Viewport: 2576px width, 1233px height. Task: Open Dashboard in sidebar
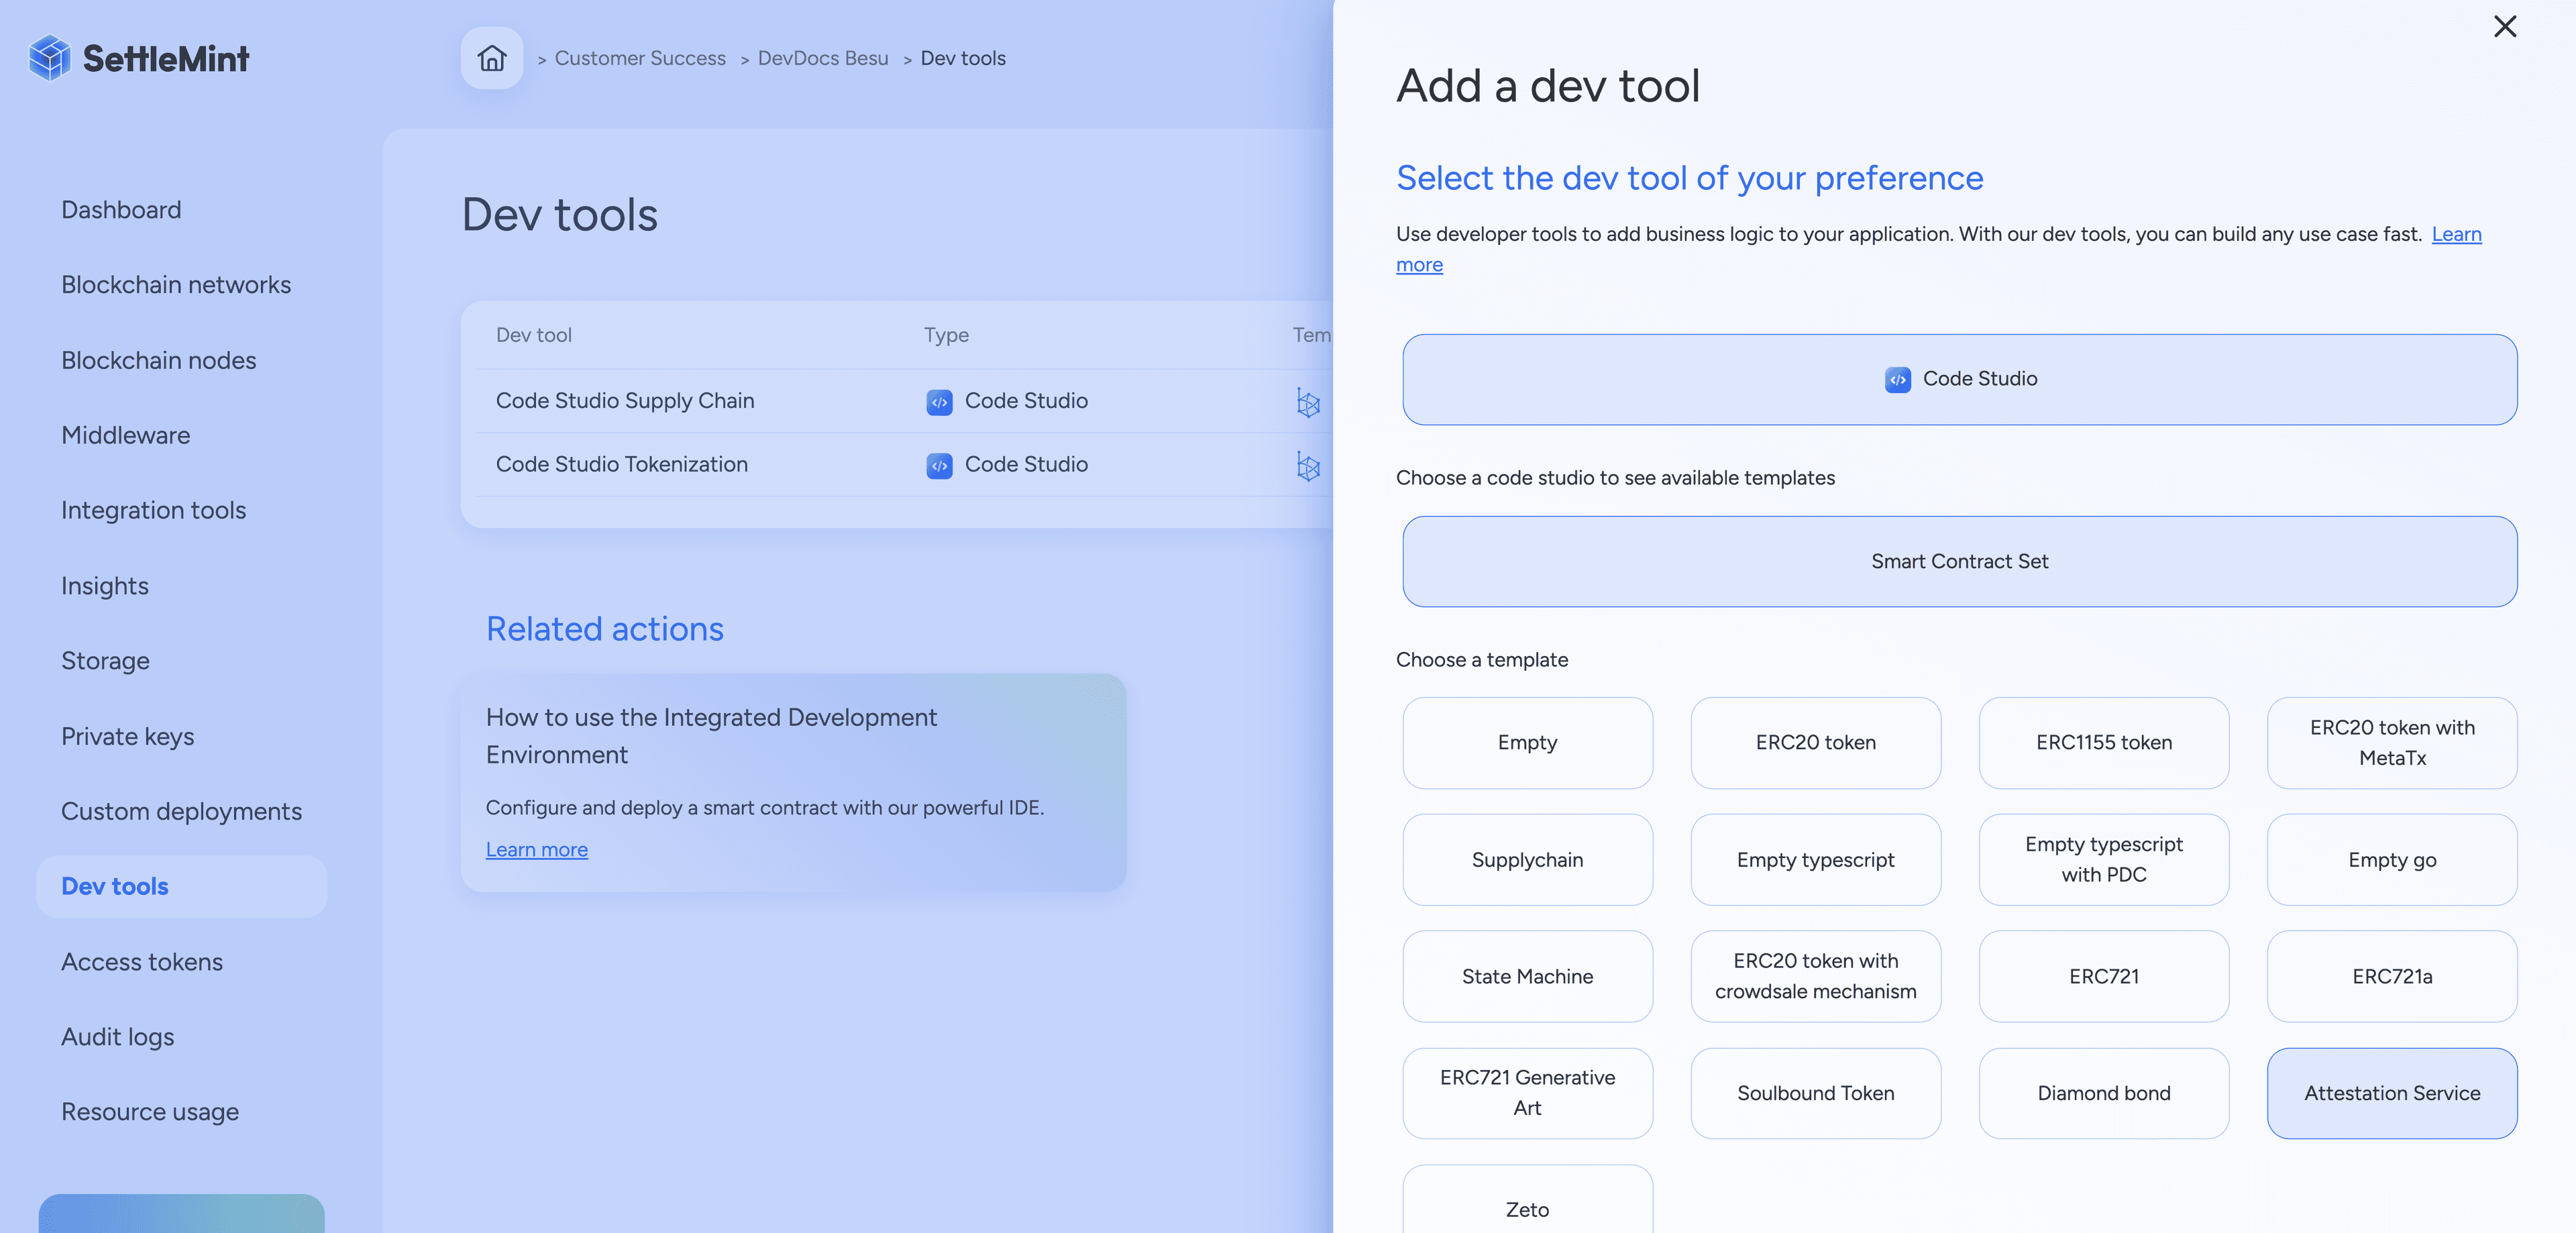point(121,210)
